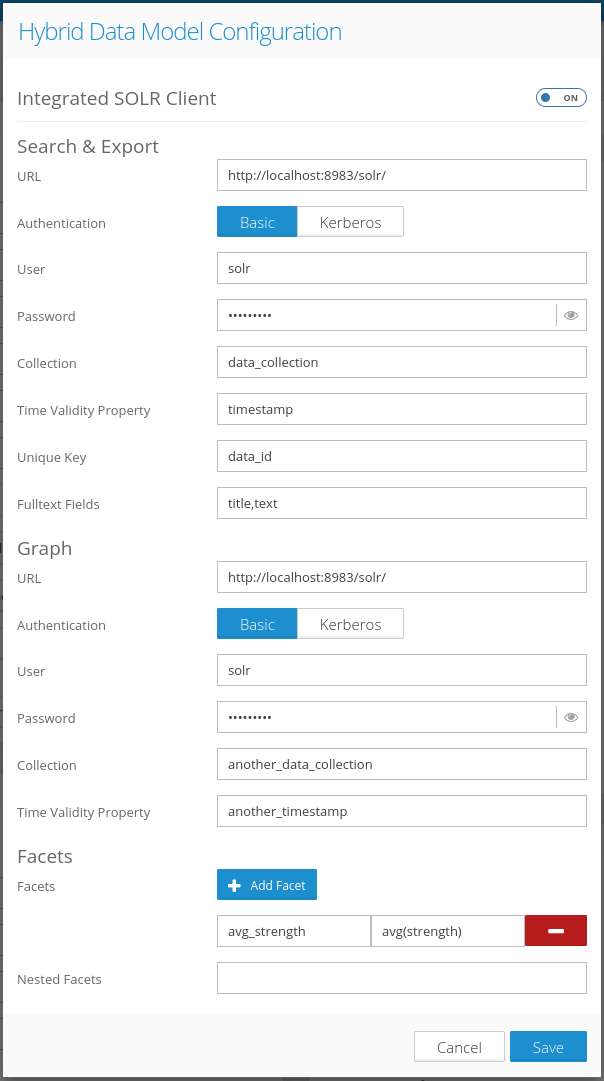The image size is (604, 1081).
Task: Click the data_collection Collection field
Action: point(401,362)
